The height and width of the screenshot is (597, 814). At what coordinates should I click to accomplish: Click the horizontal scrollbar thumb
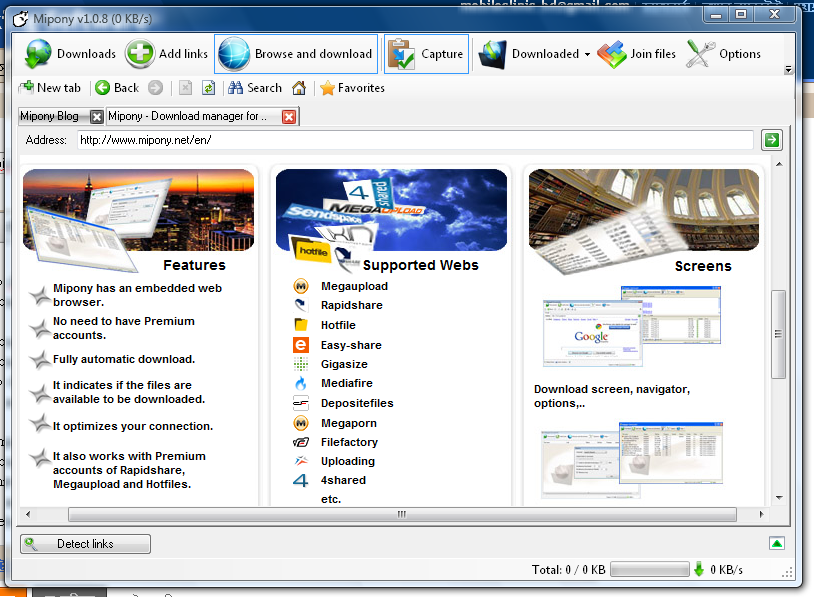click(x=402, y=514)
